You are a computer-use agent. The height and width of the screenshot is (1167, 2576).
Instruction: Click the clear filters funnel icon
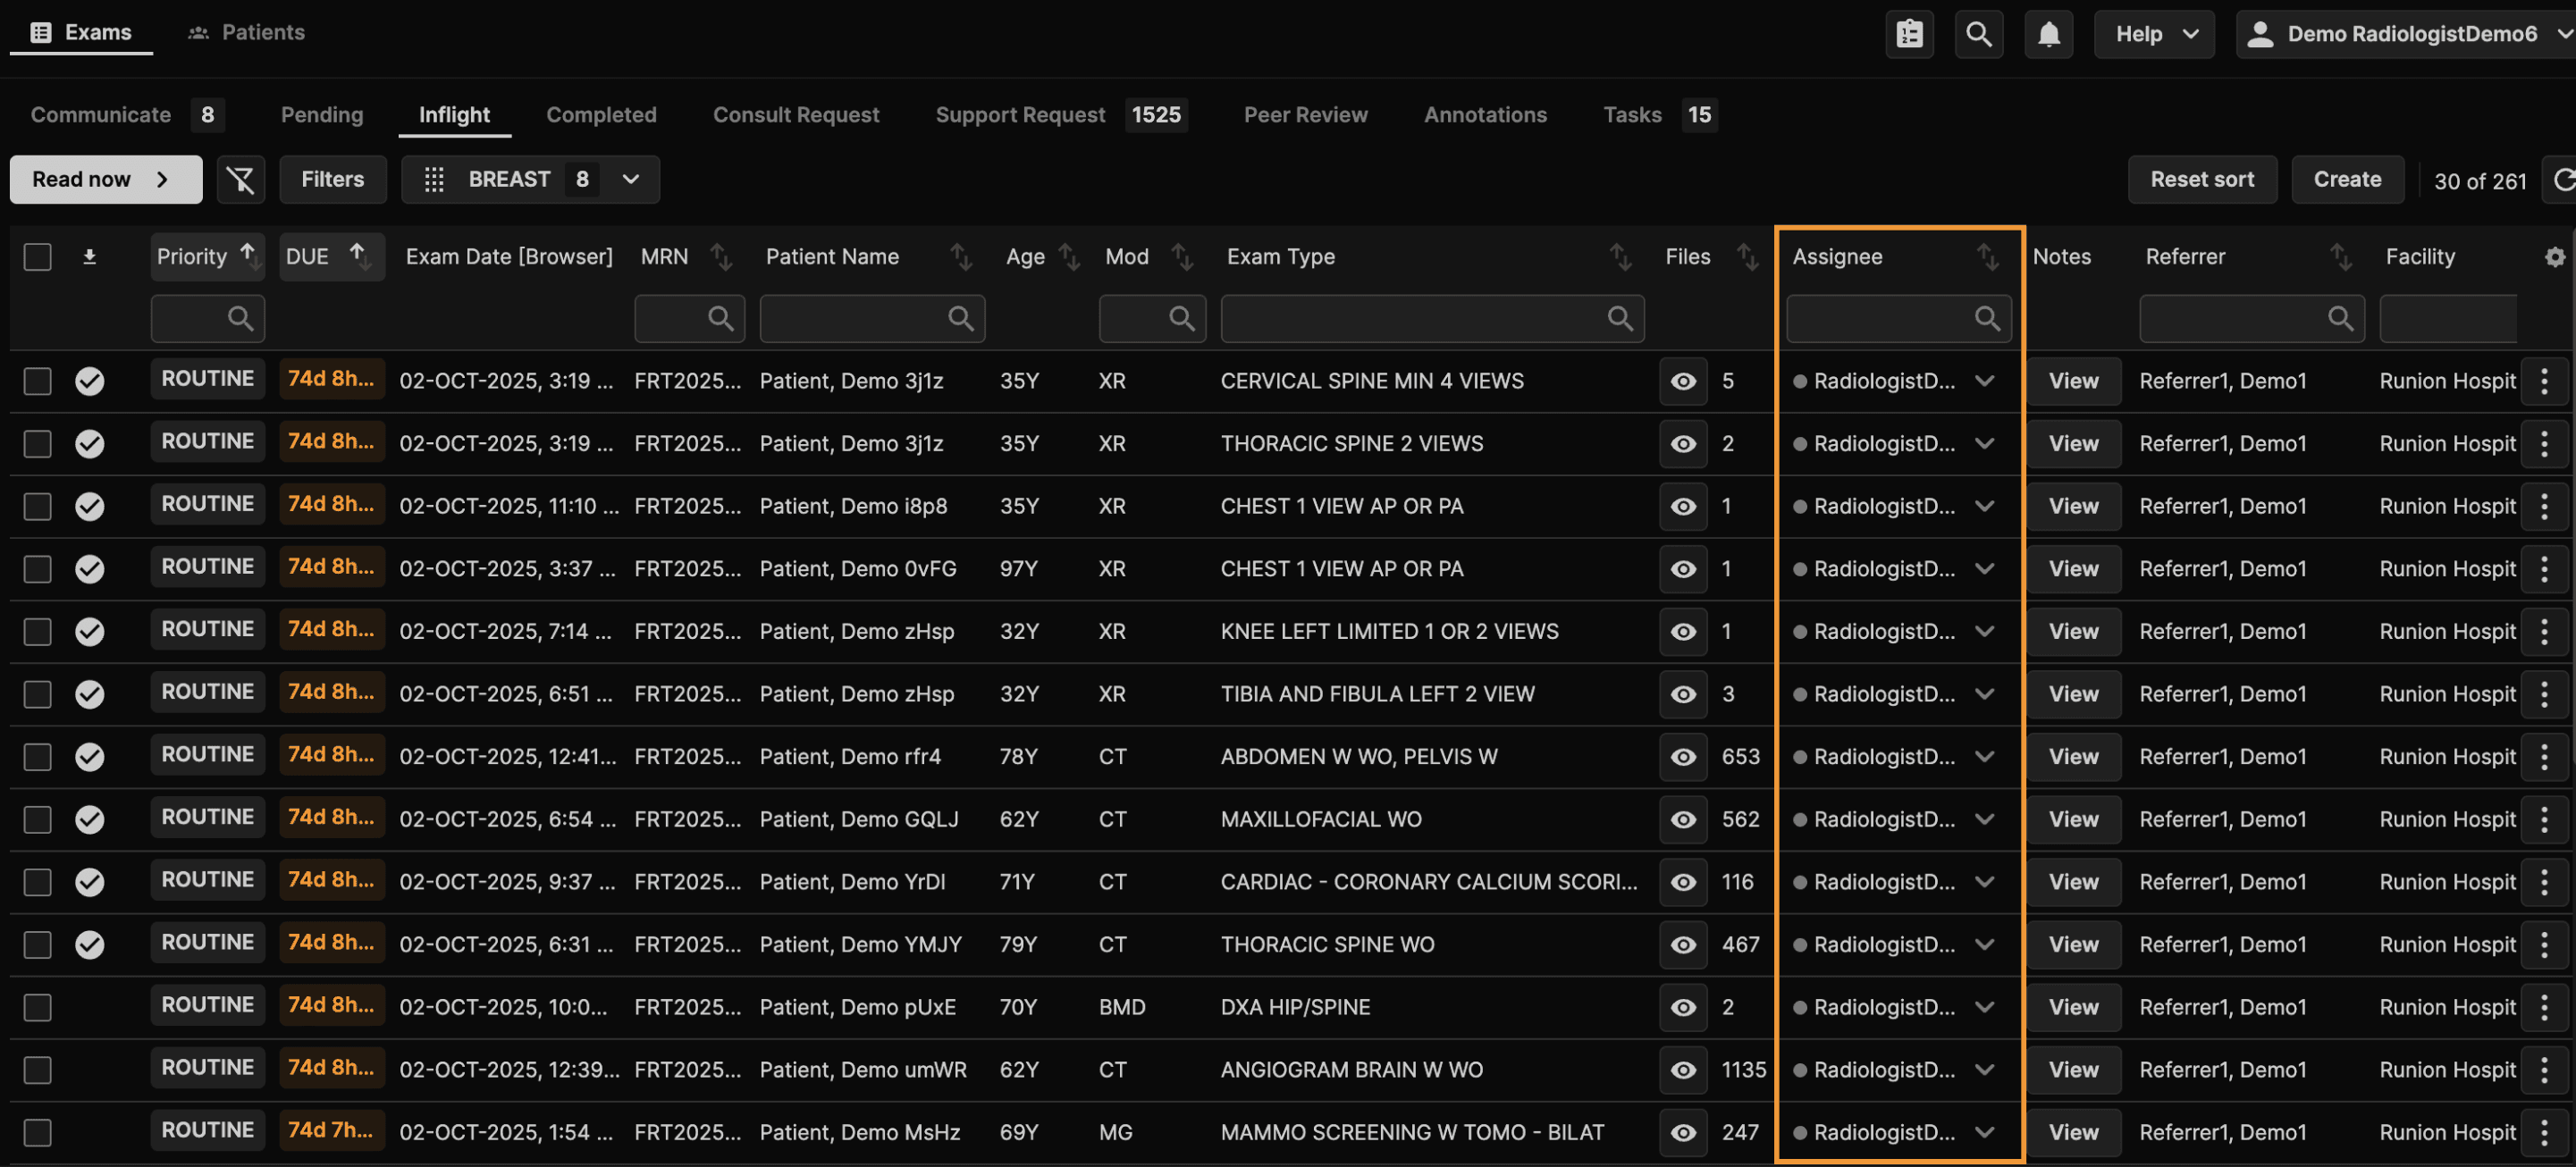tap(240, 179)
